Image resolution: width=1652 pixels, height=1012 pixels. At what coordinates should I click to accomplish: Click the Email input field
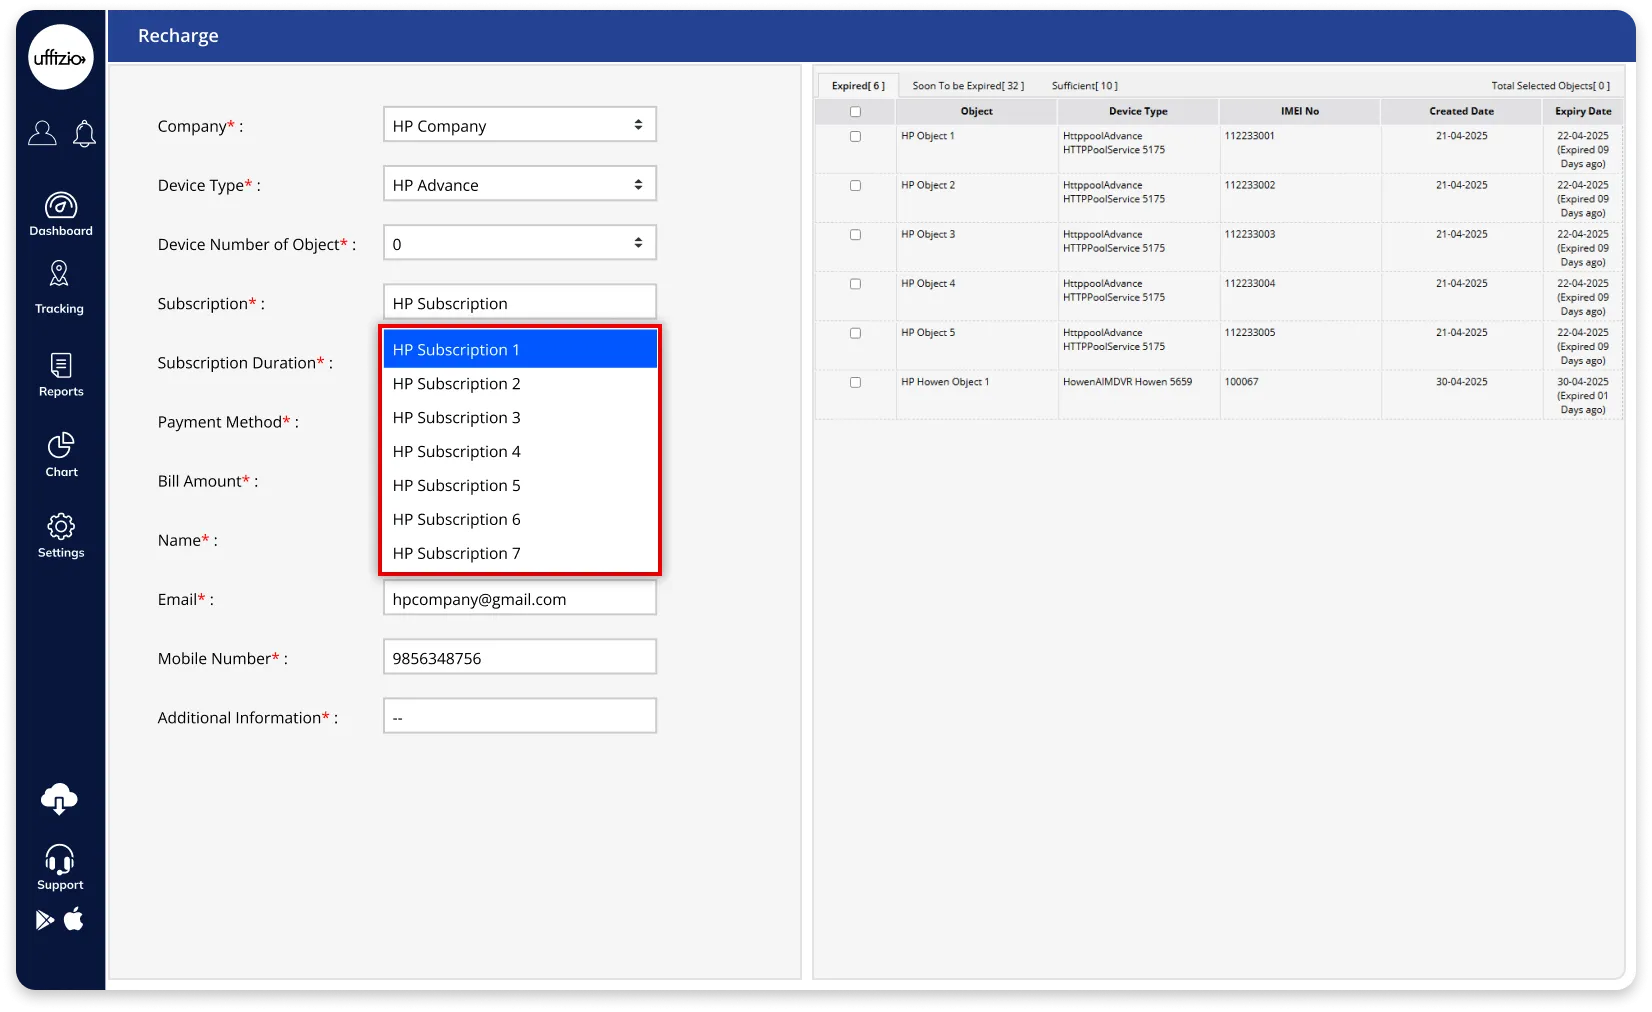(519, 599)
